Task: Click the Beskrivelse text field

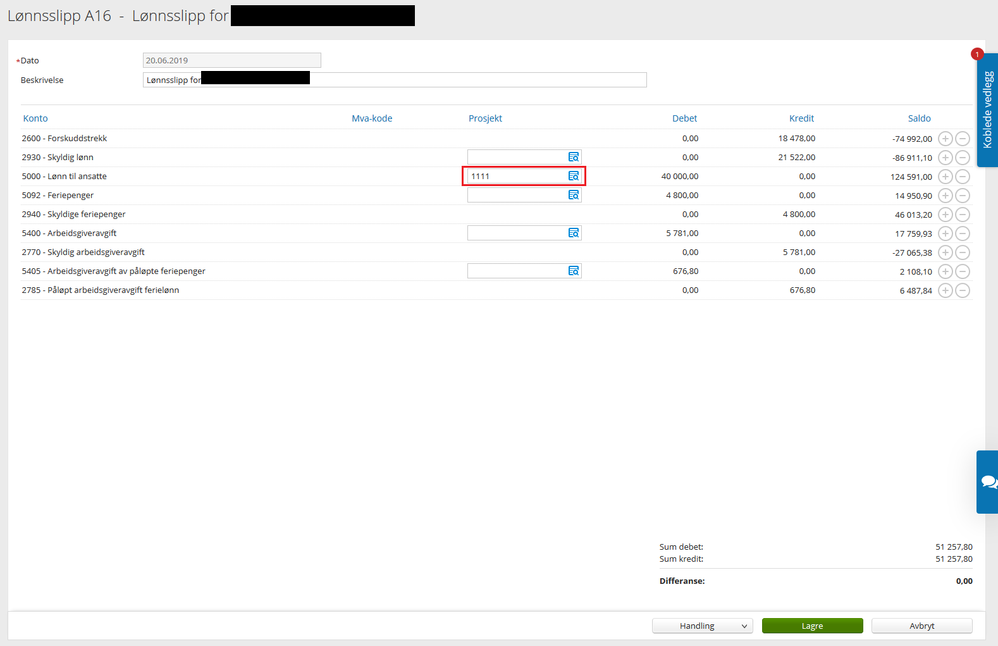Action: [x=395, y=80]
